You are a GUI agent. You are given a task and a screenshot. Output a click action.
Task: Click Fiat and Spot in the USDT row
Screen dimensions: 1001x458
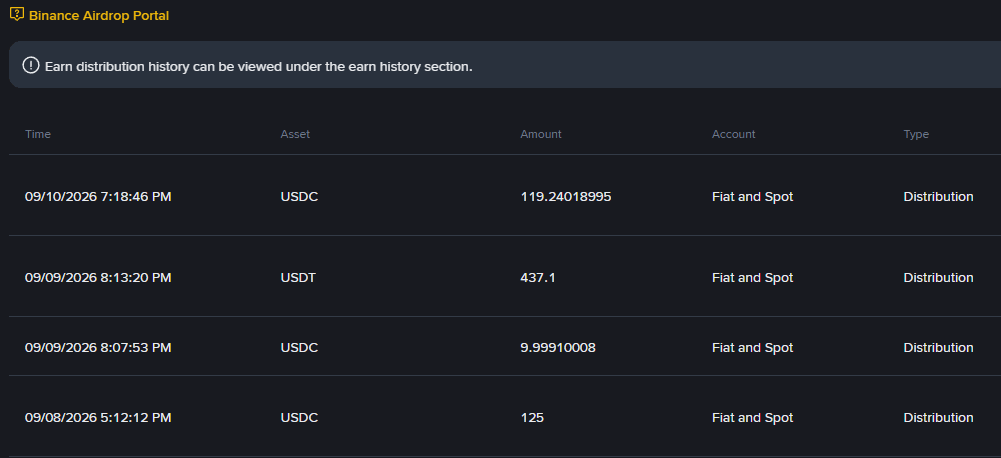tap(753, 278)
